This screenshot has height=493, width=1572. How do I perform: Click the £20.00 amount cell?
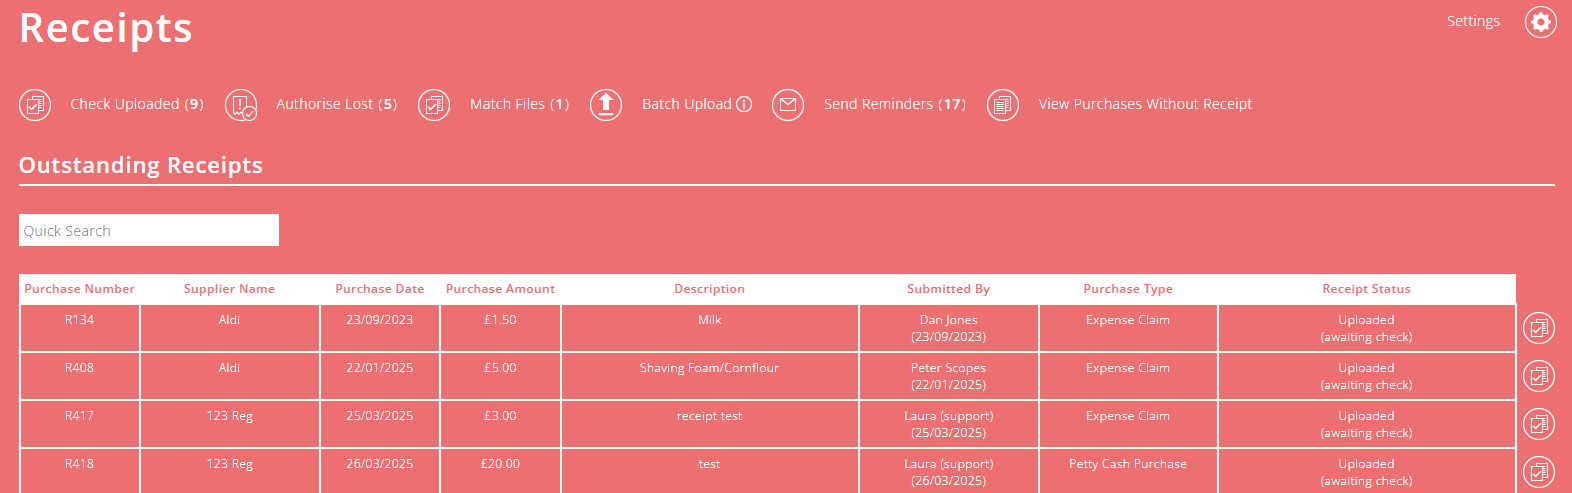500,471
